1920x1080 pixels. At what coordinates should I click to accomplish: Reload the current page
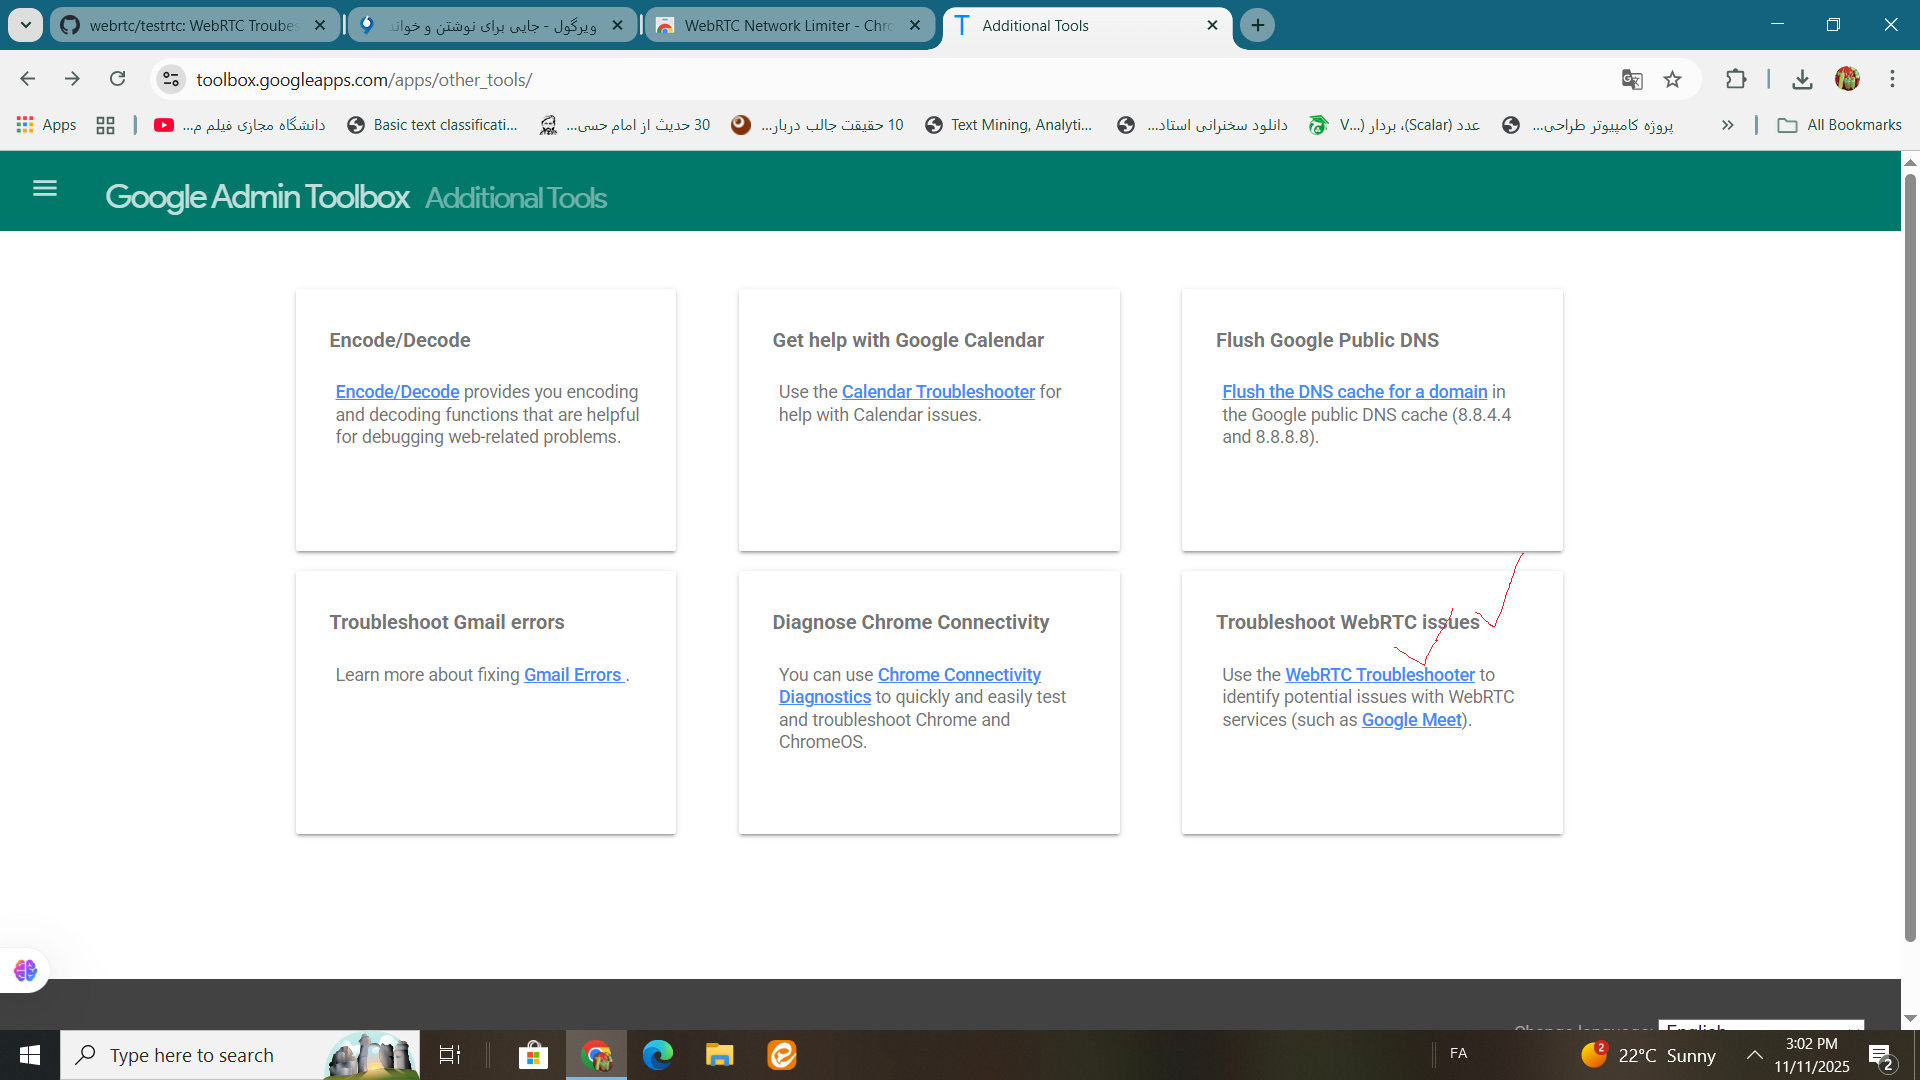tap(118, 79)
